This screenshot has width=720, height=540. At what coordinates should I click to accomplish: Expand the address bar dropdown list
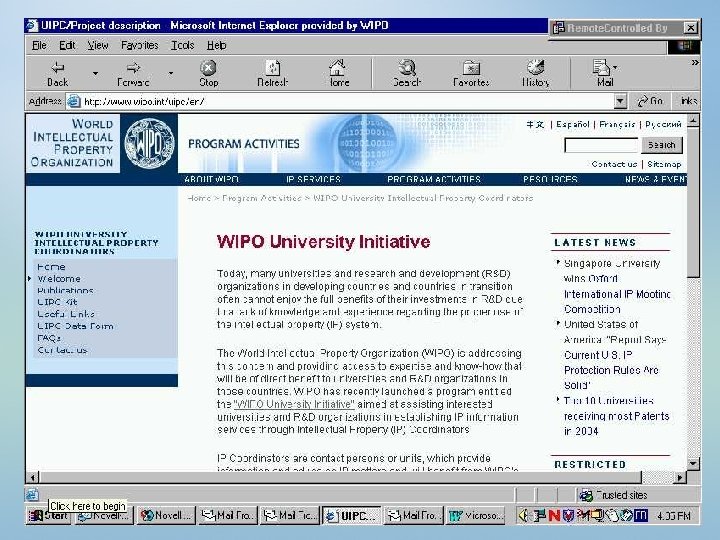pos(620,101)
